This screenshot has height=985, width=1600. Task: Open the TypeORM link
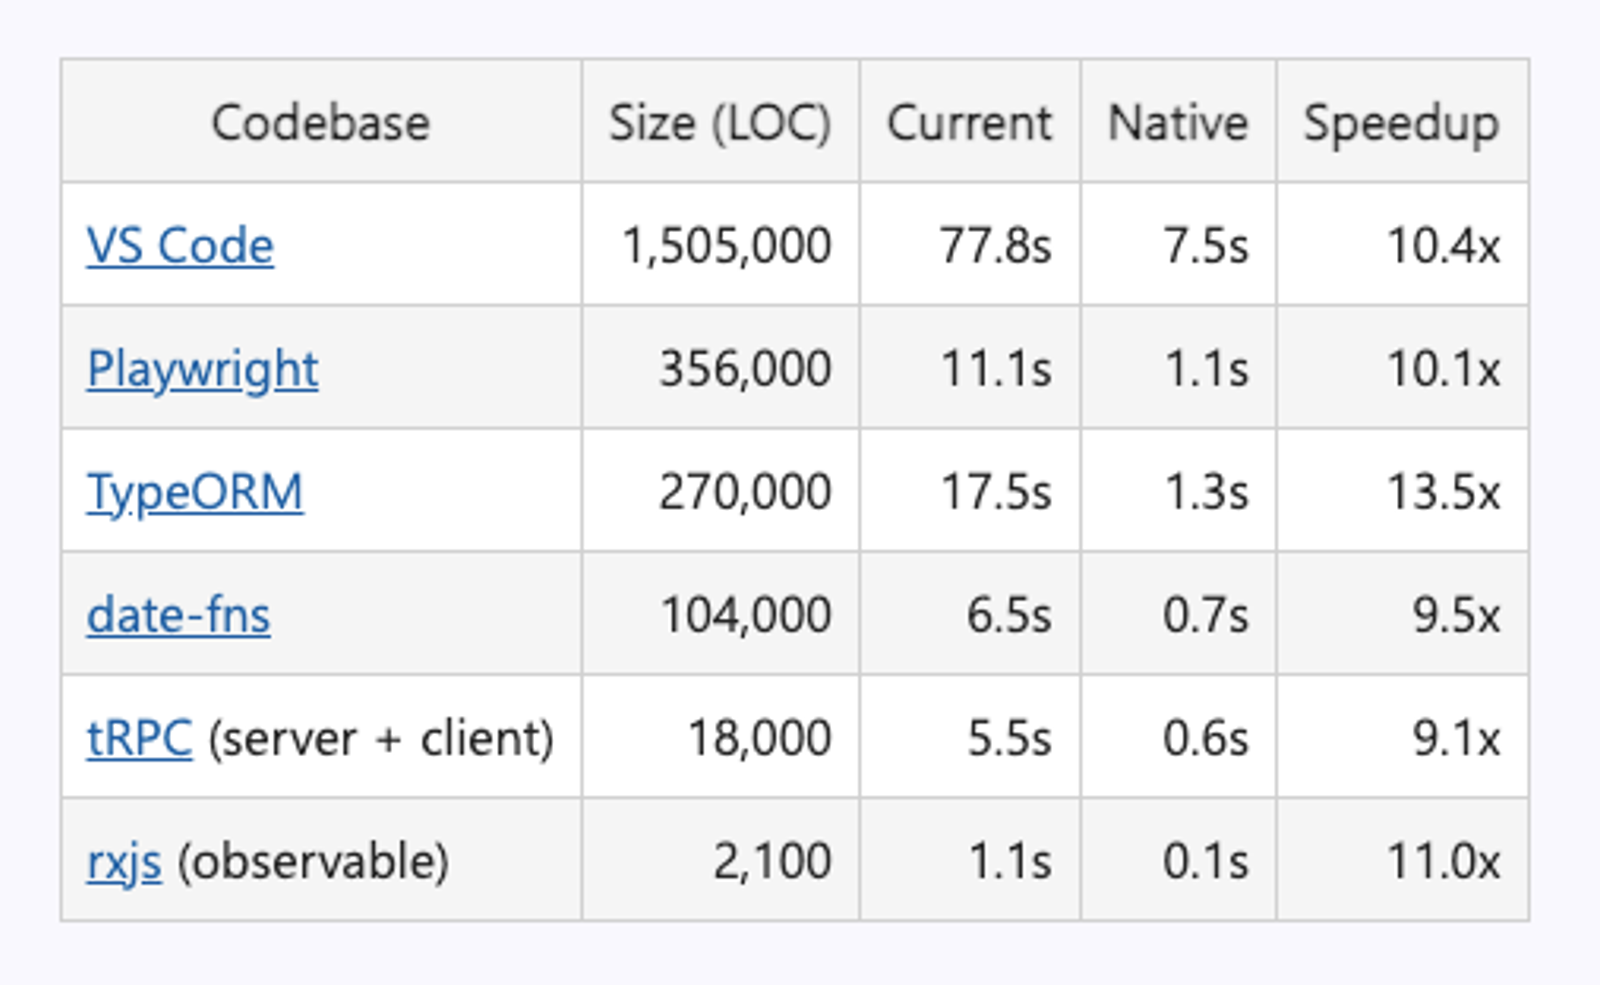[195, 493]
